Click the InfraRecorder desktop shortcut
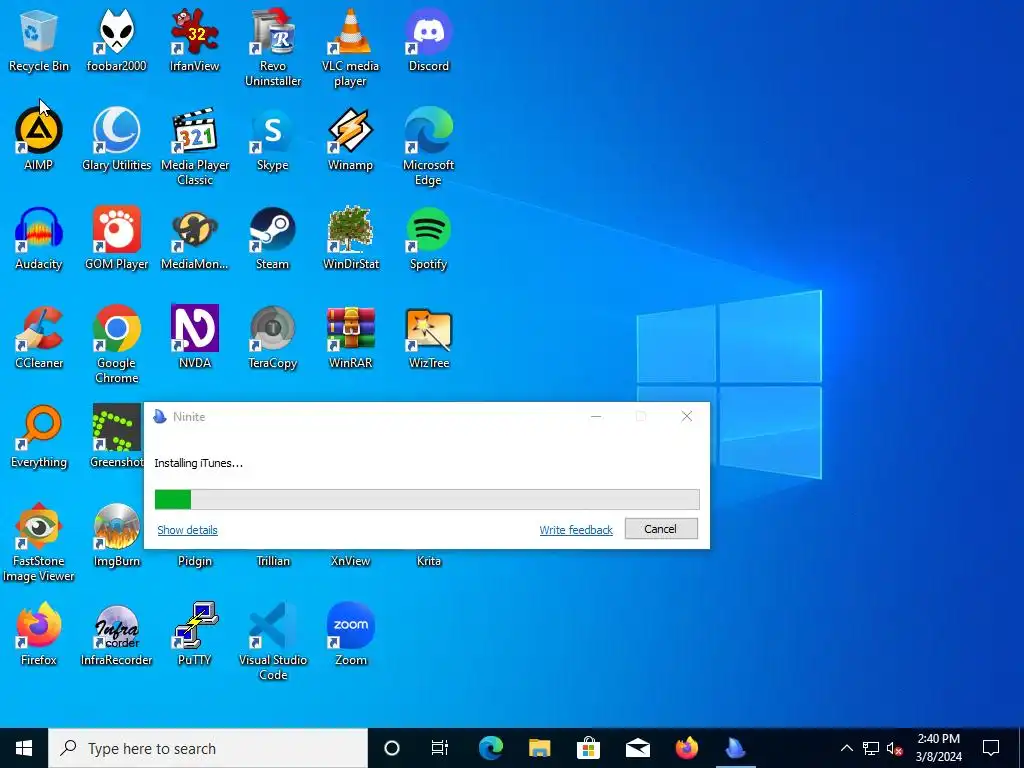The height and width of the screenshot is (768, 1024). [116, 635]
